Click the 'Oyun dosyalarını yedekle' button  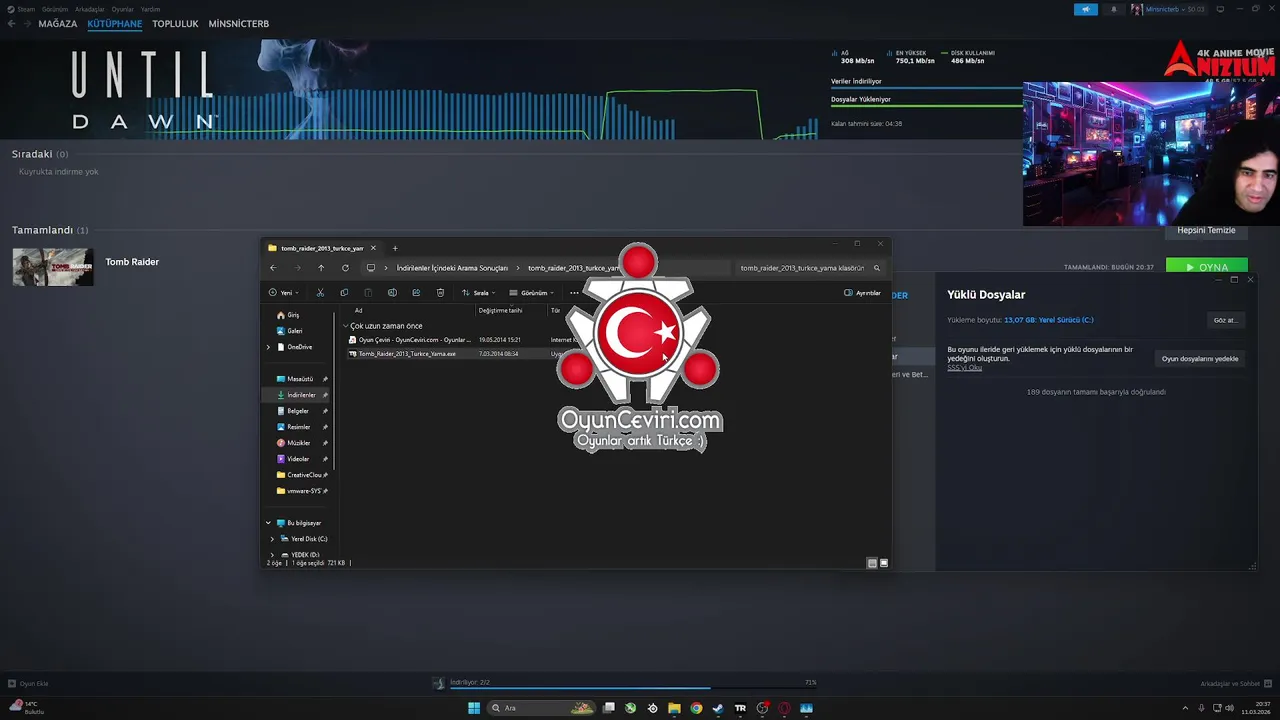tap(1200, 358)
